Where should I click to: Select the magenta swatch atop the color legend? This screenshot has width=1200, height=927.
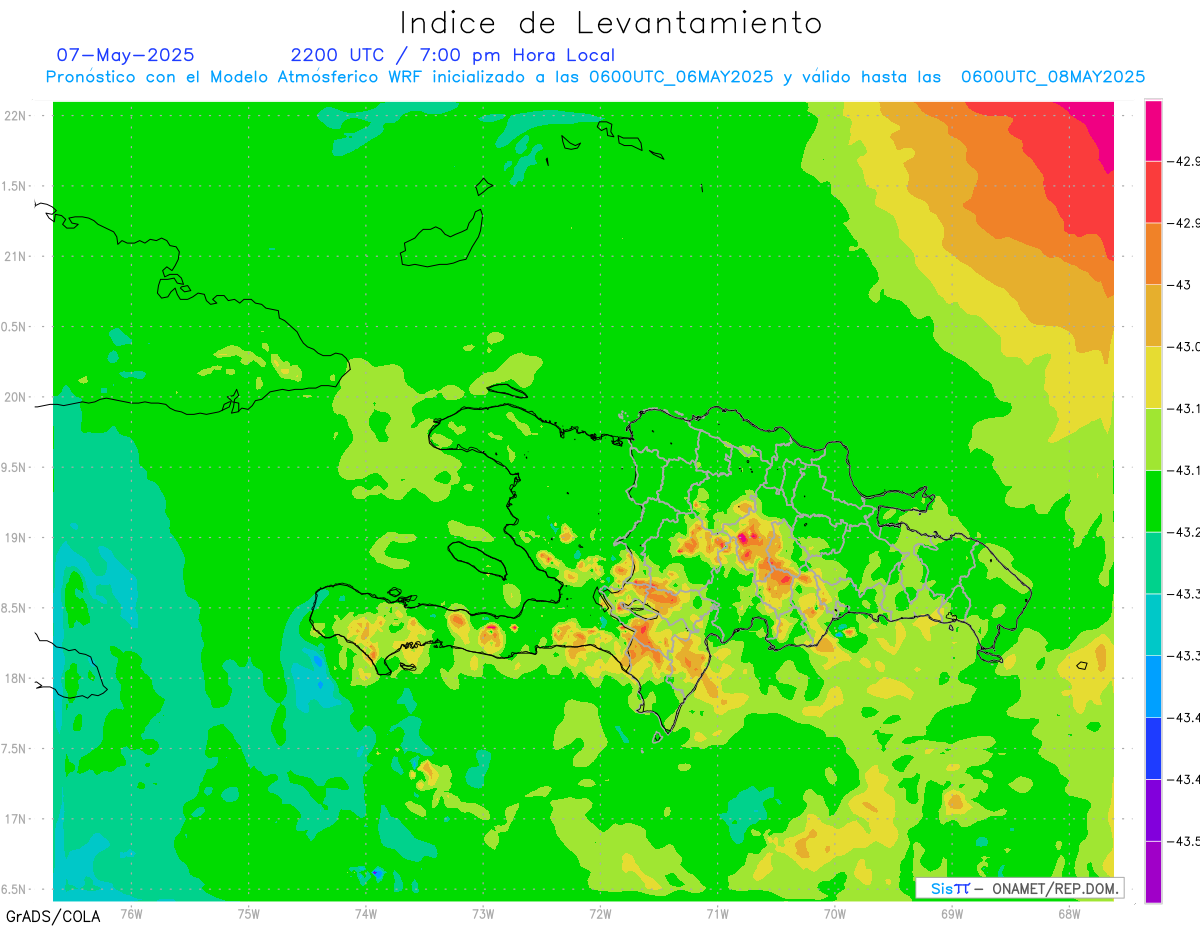coord(1153,131)
